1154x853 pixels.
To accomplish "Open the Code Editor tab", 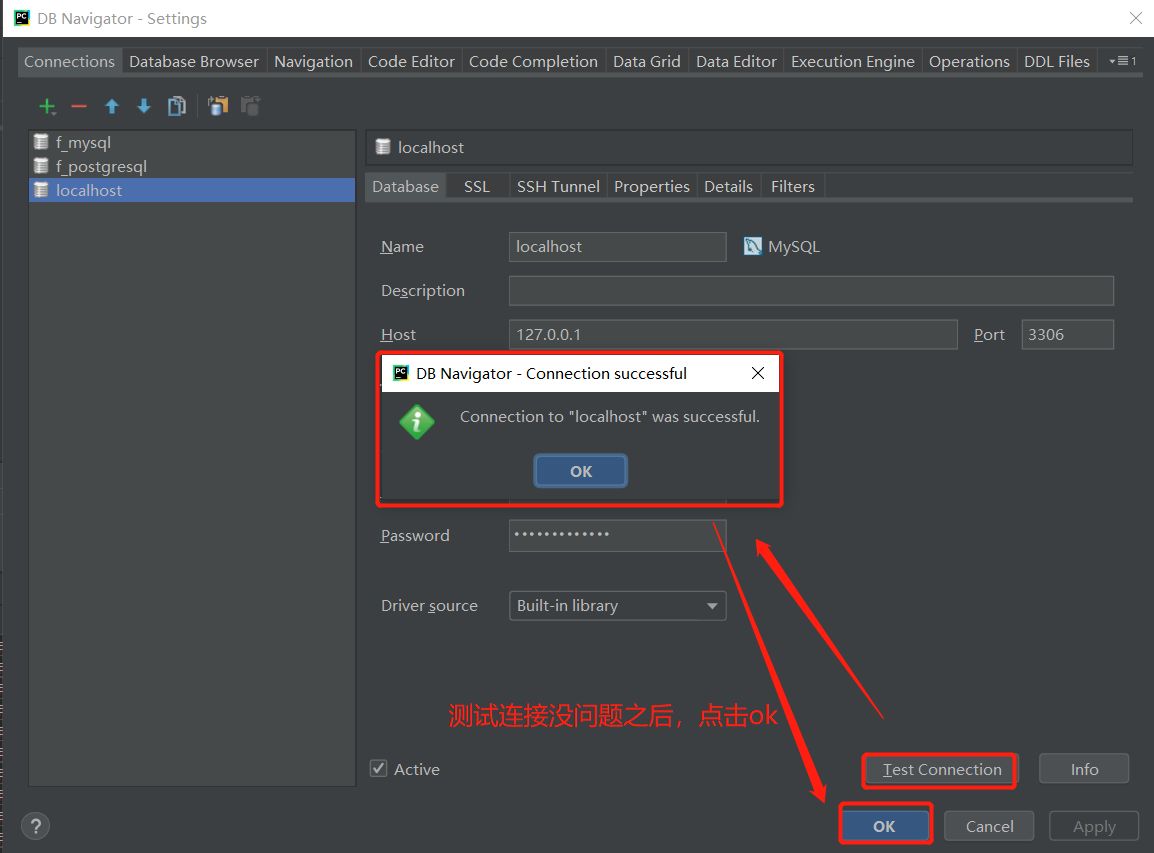I will point(411,62).
